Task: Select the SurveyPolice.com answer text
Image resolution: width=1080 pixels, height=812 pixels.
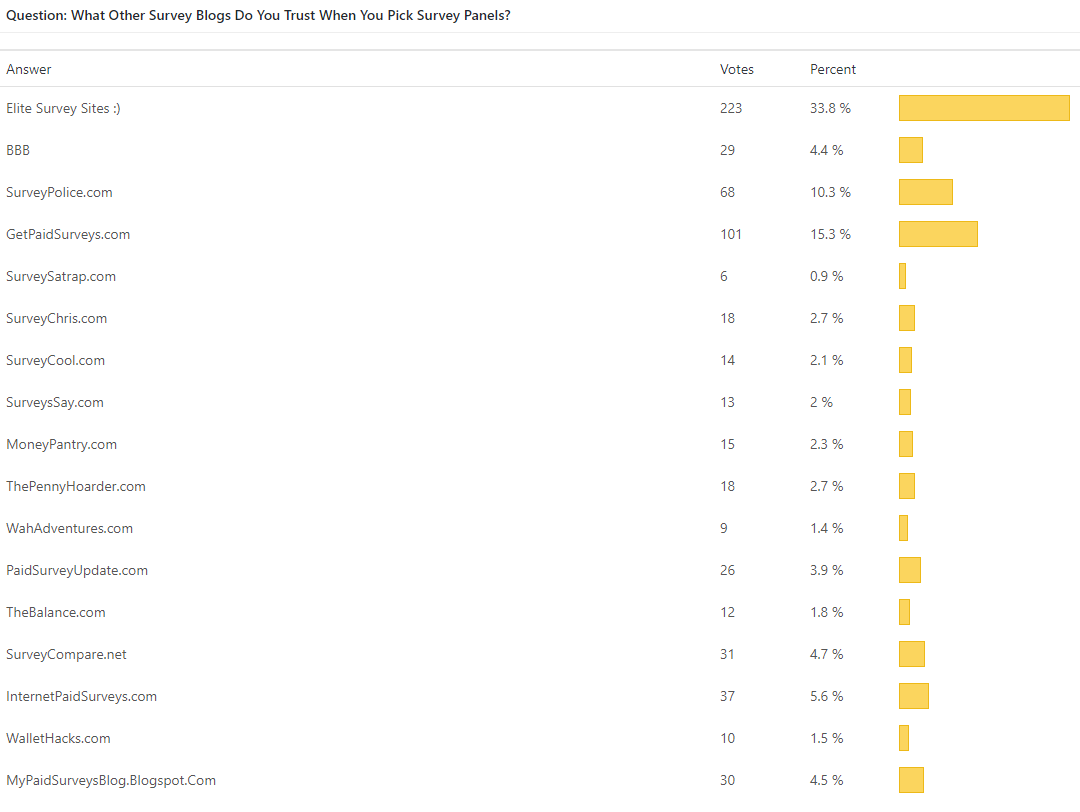Action: click(x=59, y=192)
